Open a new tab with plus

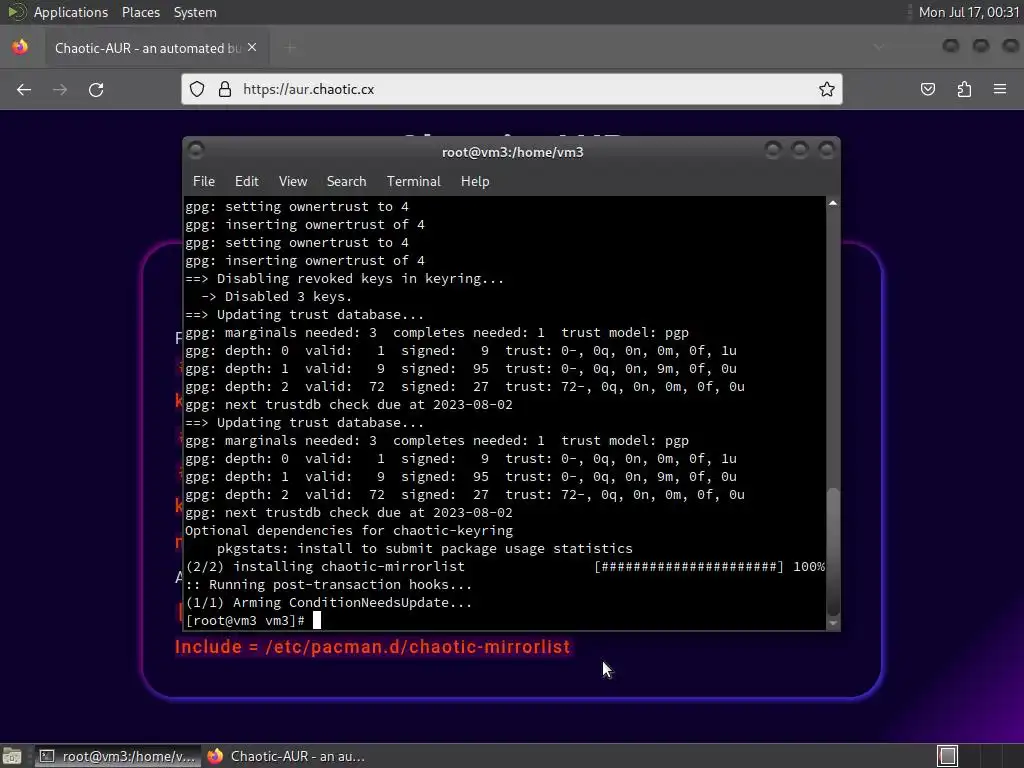pyautogui.click(x=290, y=48)
